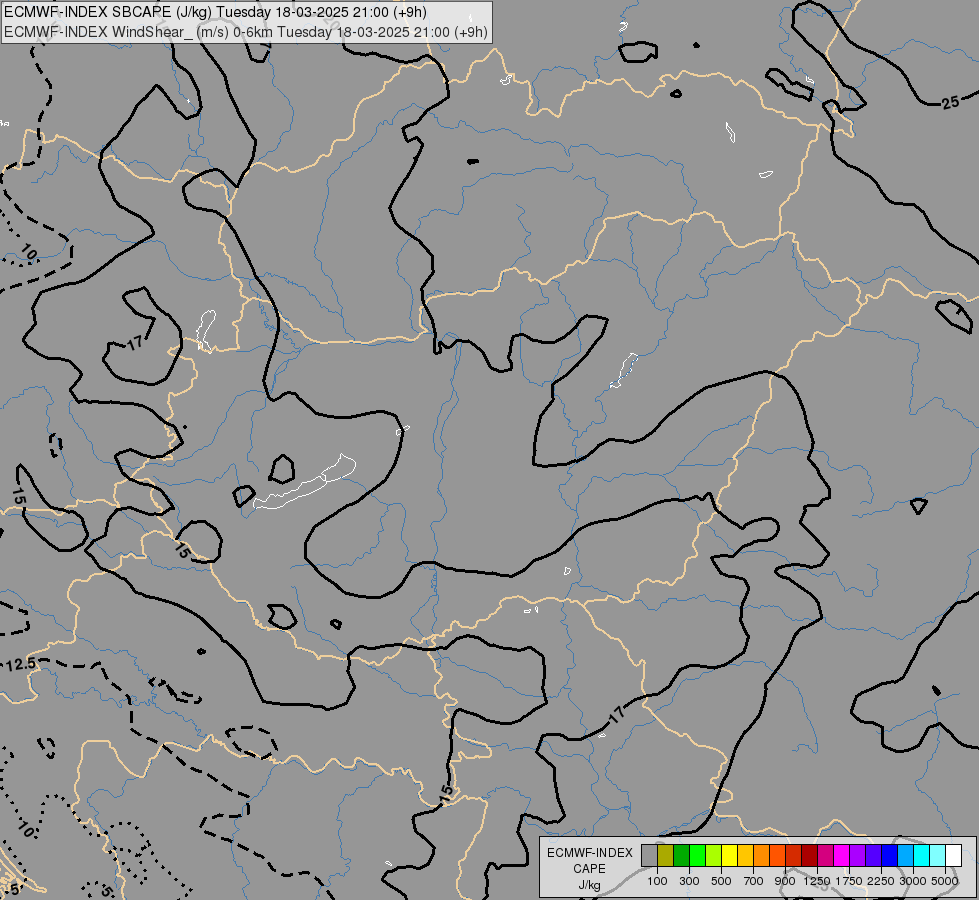979x900 pixels.
Task: Click the dark red legend swatch
Action: click(x=809, y=856)
